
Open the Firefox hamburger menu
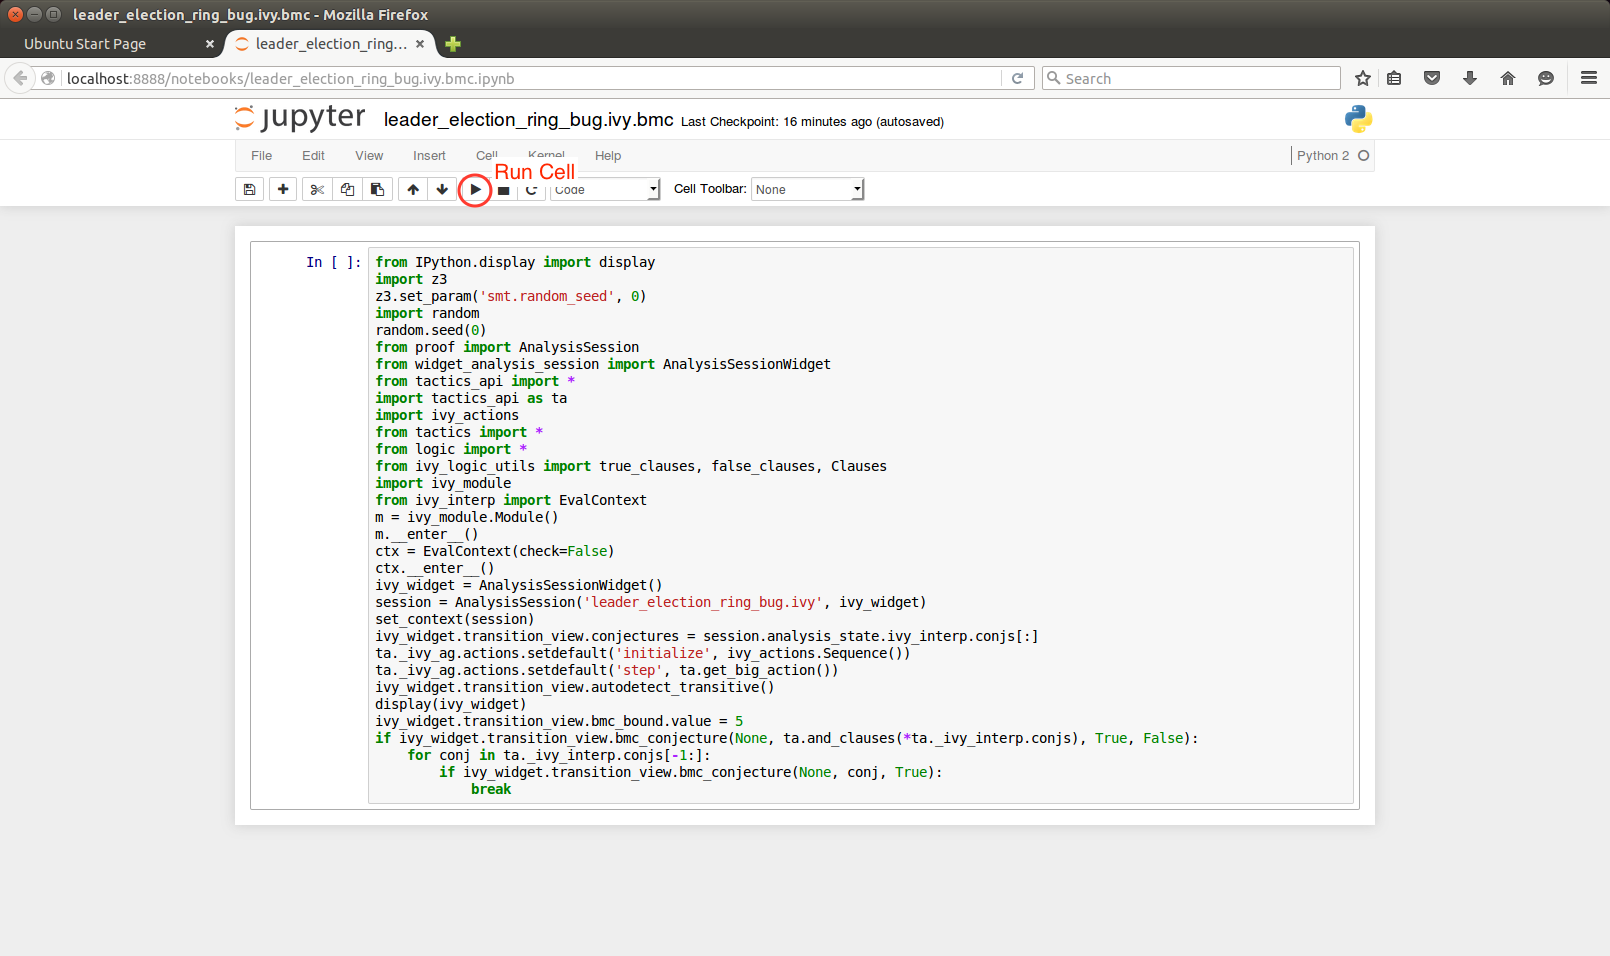click(1588, 78)
